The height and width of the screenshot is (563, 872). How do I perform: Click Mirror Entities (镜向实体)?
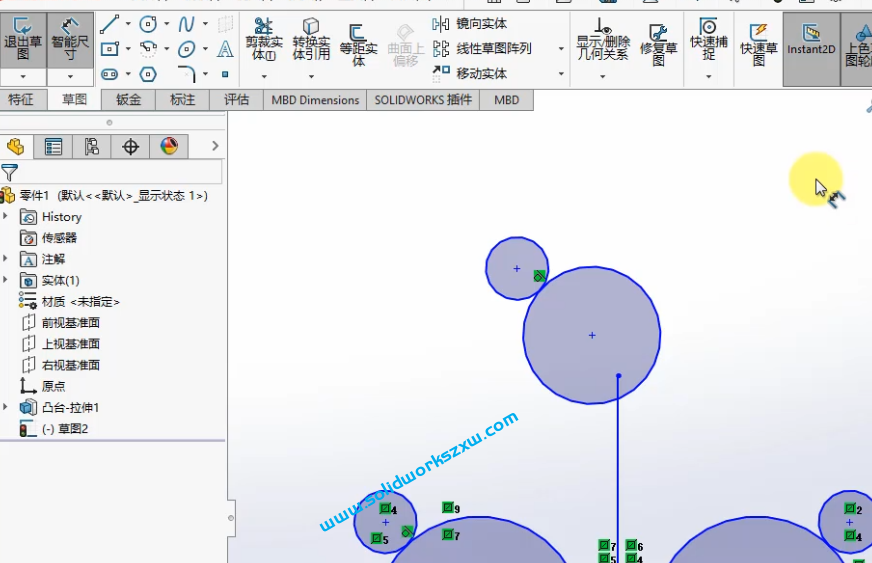pos(470,24)
